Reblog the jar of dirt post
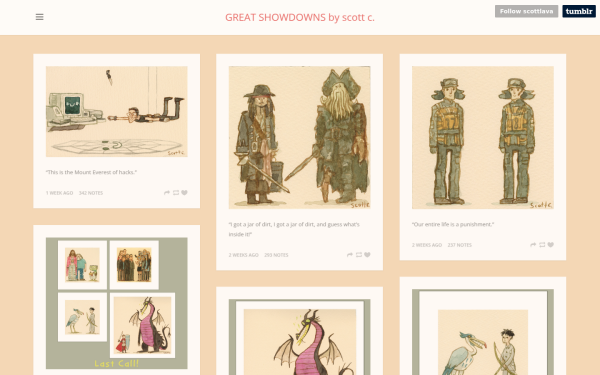 [359, 255]
